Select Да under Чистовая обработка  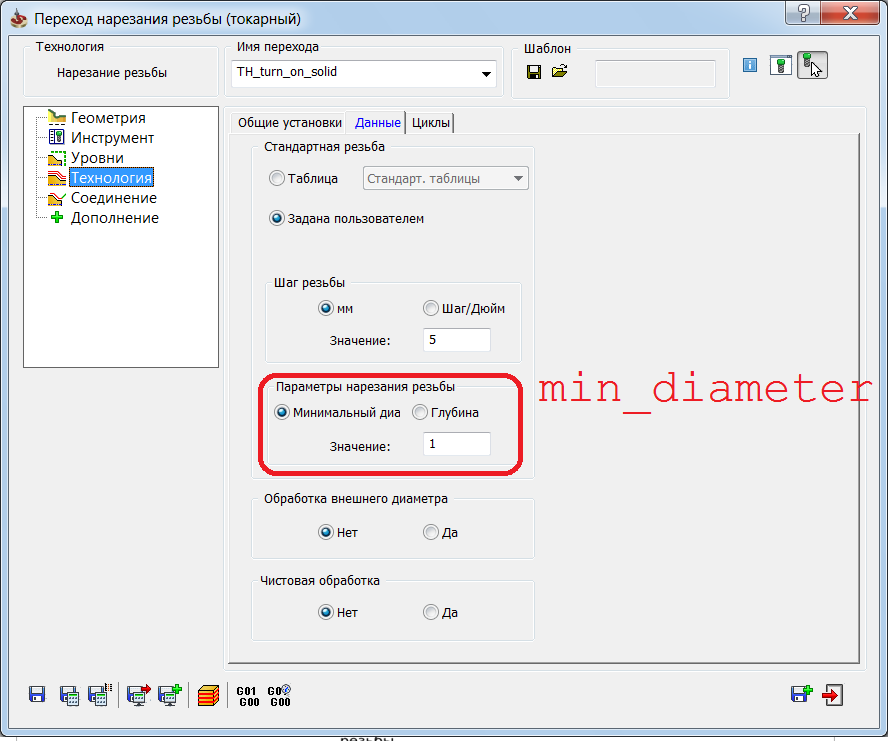[x=431, y=612]
